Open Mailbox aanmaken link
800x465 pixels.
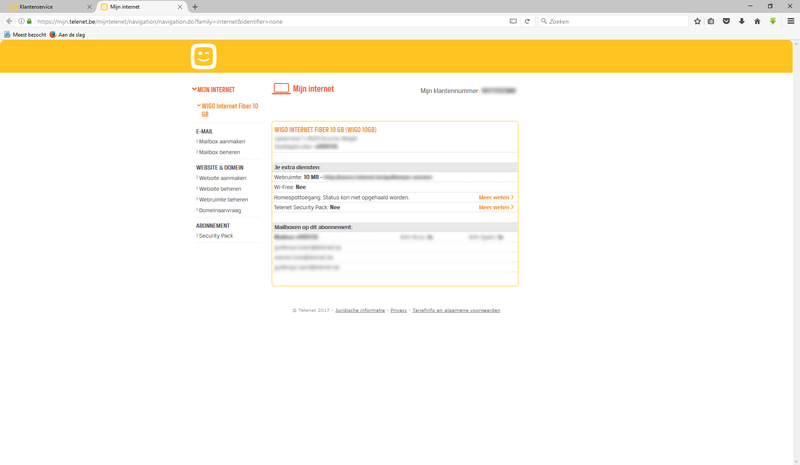222,141
